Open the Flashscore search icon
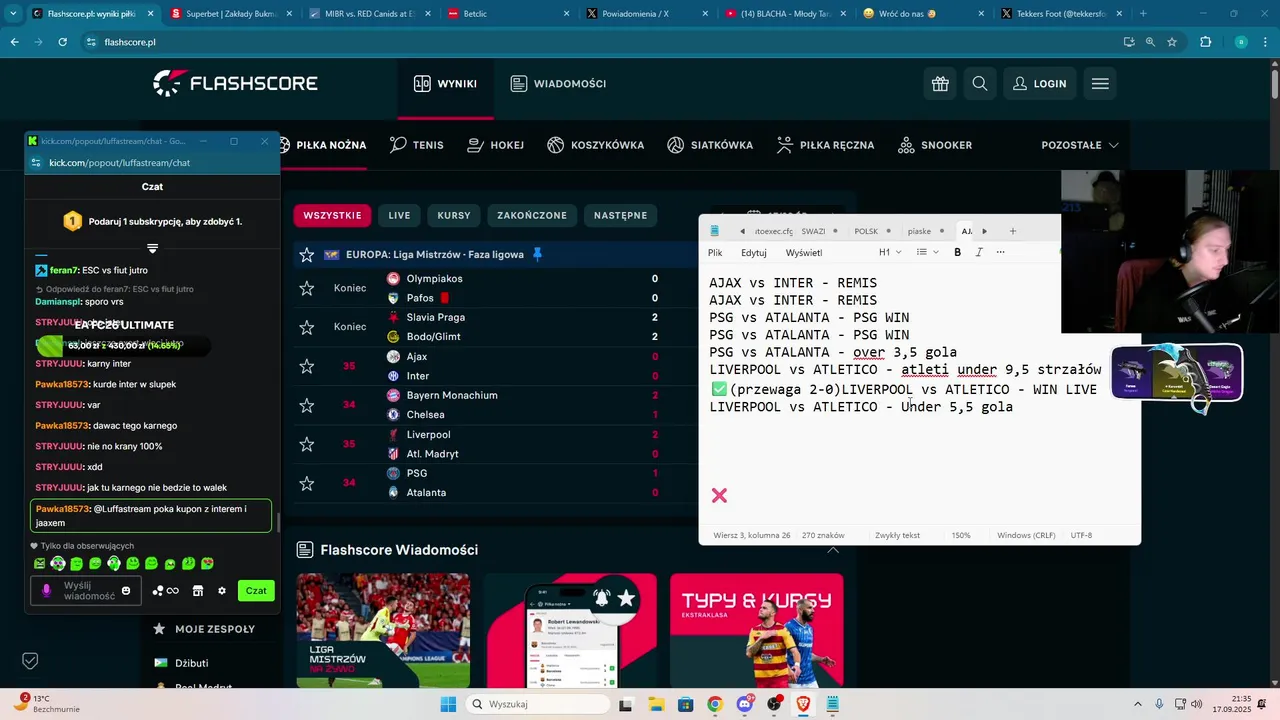 click(979, 84)
